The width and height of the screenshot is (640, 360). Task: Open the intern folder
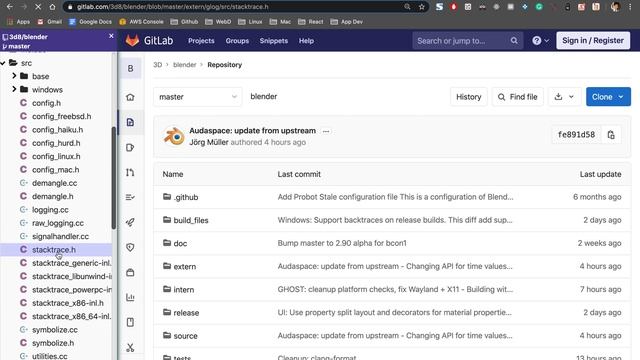[x=184, y=289]
